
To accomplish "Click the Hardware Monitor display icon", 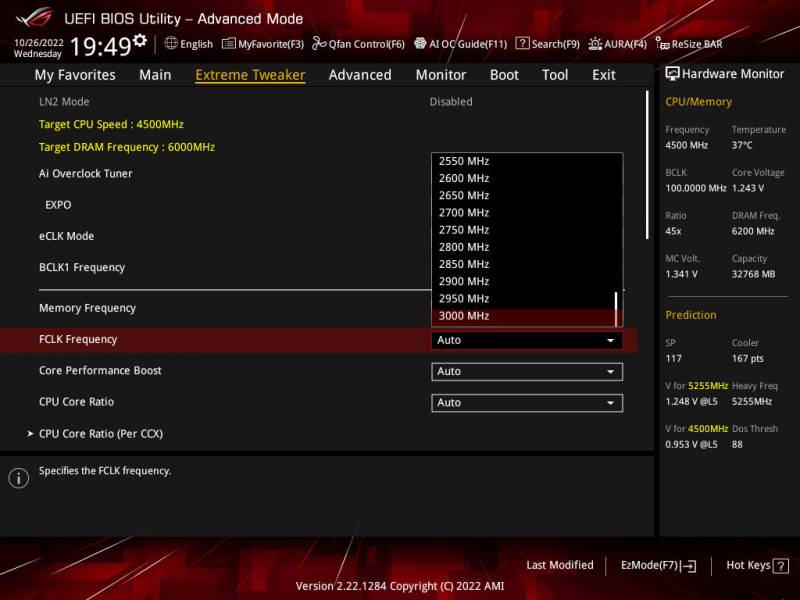I will tap(672, 73).
